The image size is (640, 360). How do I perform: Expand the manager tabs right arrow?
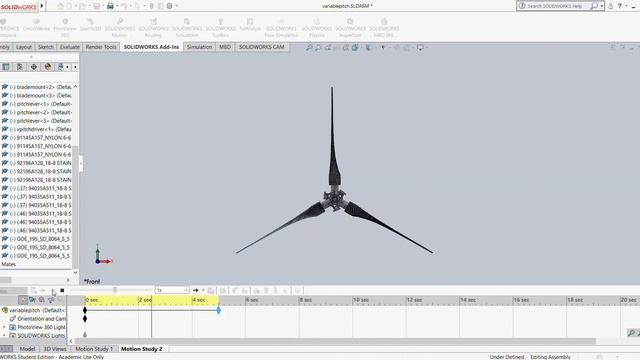[x=75, y=67]
